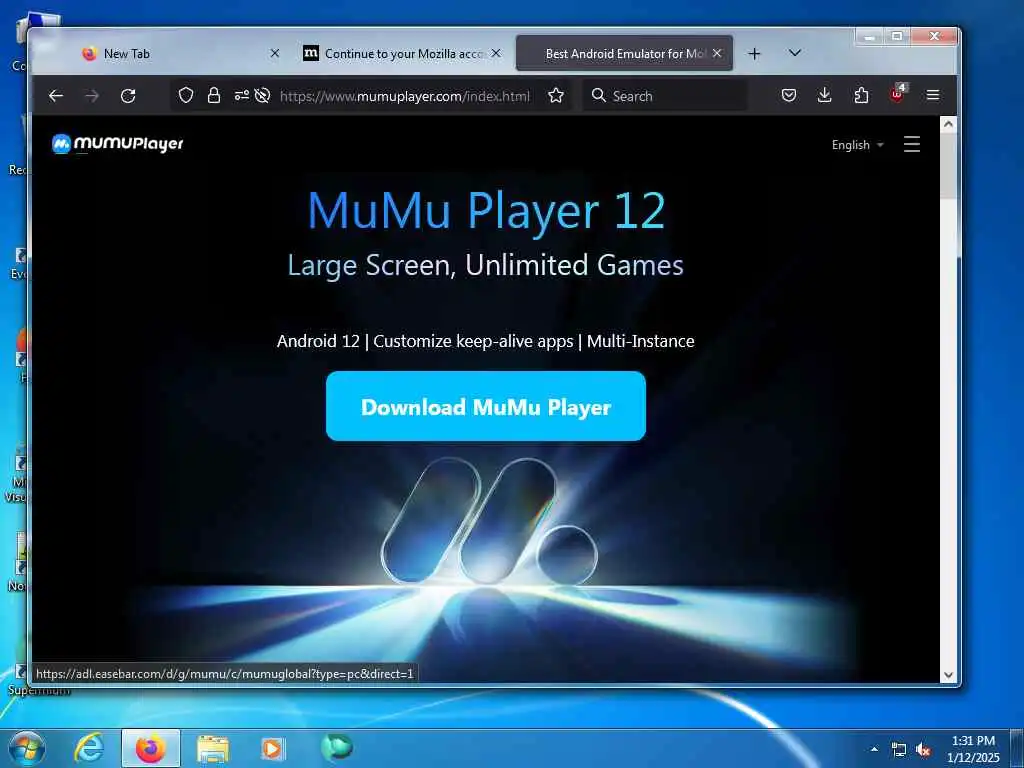The image size is (1024, 768).
Task: Click the blocked autoplay icon in address bar
Action: 263,95
